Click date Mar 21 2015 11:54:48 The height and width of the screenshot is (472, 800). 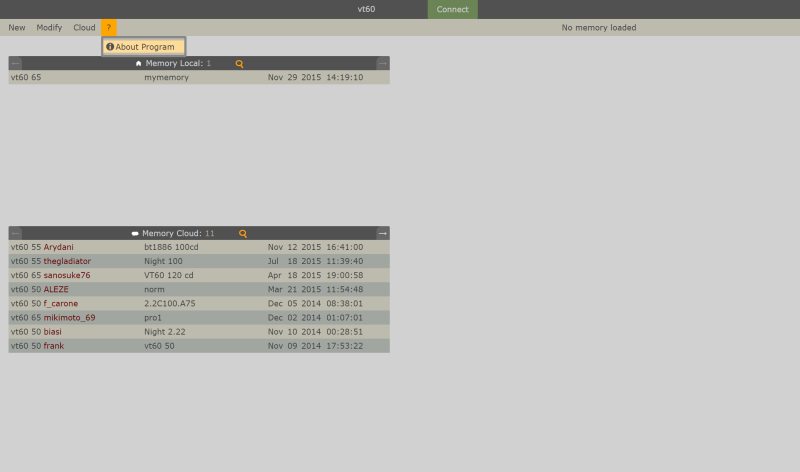[315, 289]
